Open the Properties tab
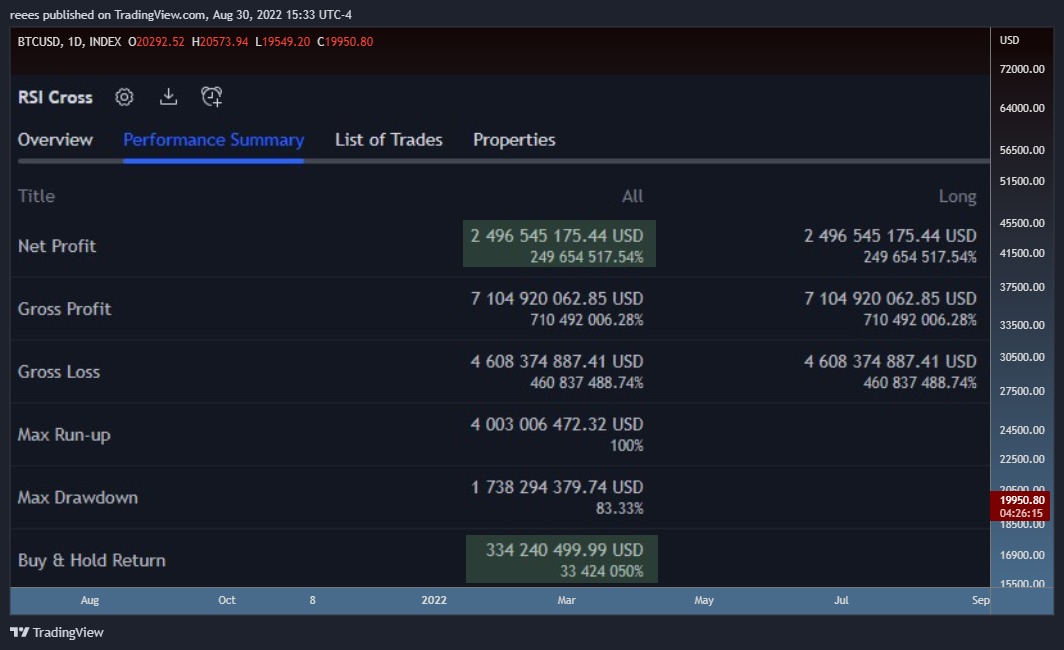Image resolution: width=1064 pixels, height=650 pixels. click(514, 140)
